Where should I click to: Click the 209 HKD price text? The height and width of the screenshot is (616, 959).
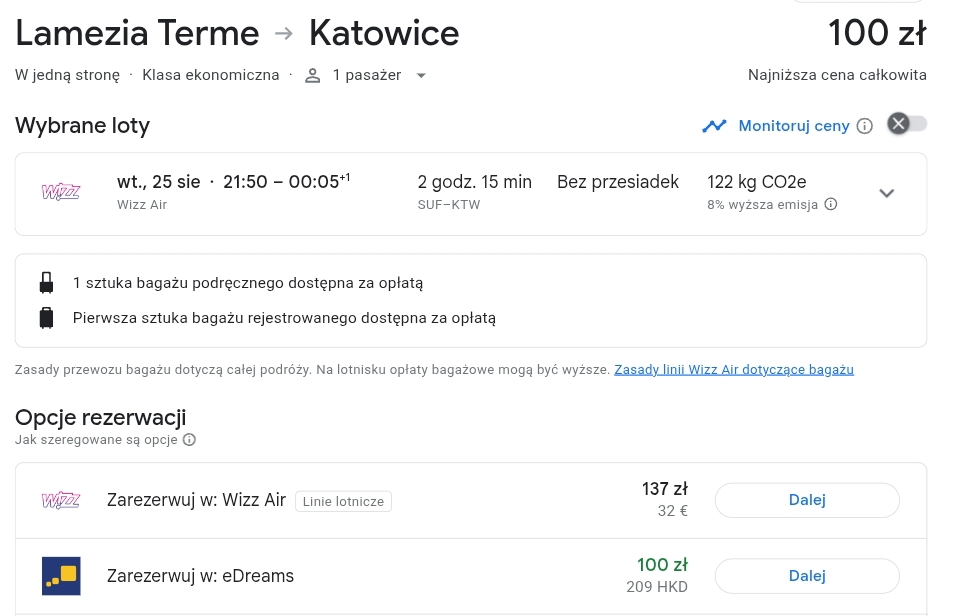click(657, 587)
